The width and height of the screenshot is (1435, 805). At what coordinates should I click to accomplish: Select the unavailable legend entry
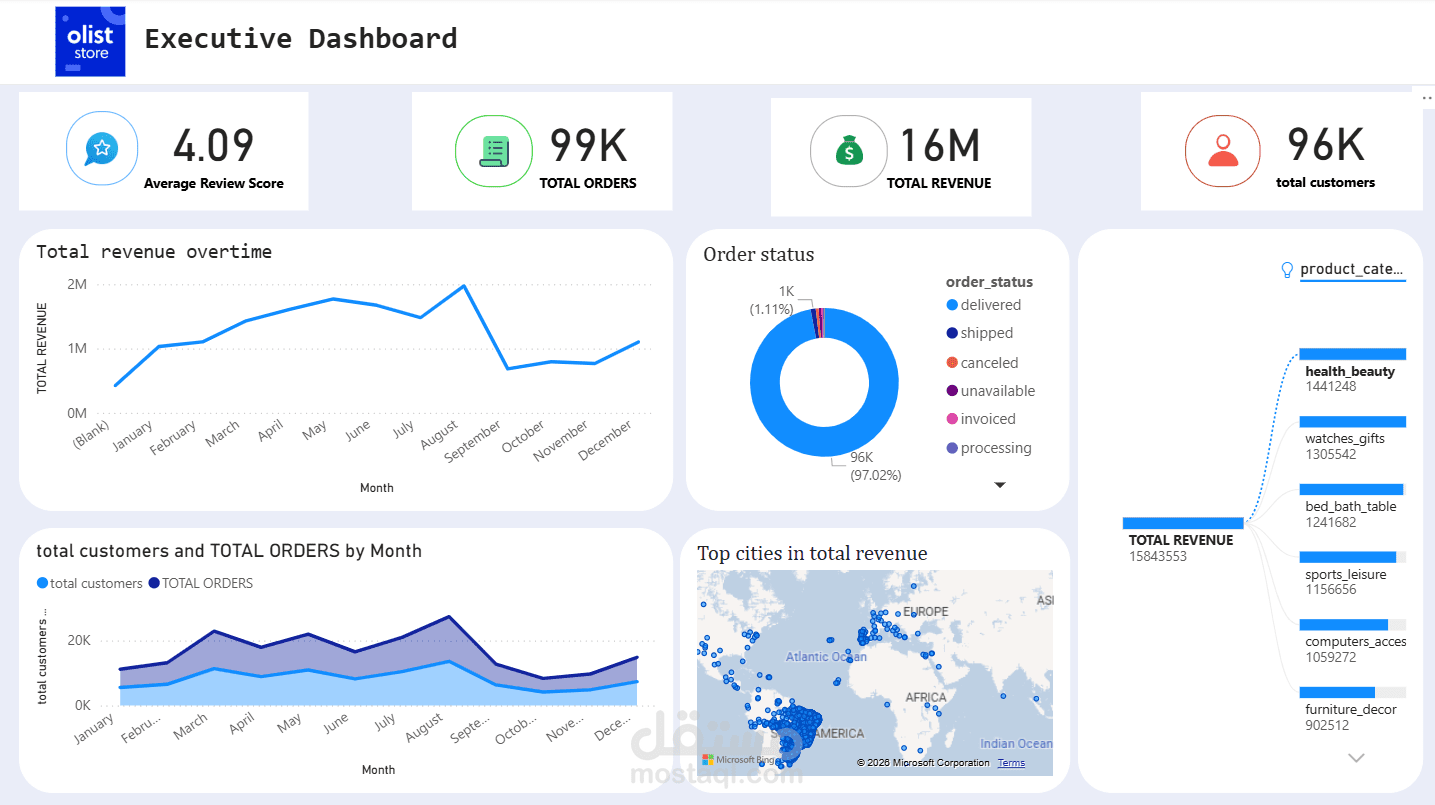point(990,391)
